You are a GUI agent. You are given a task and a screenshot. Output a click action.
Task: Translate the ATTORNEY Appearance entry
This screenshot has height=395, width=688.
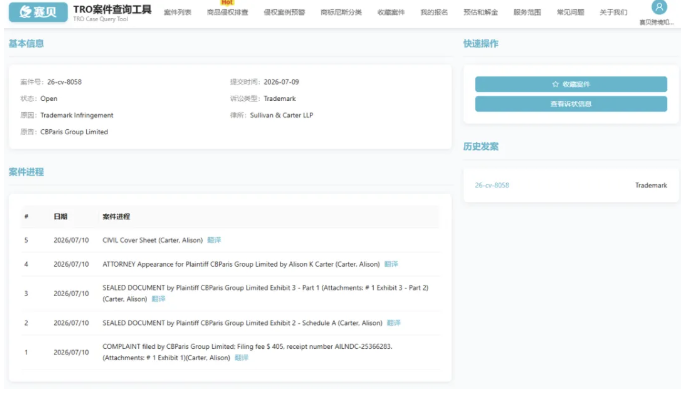click(391, 264)
